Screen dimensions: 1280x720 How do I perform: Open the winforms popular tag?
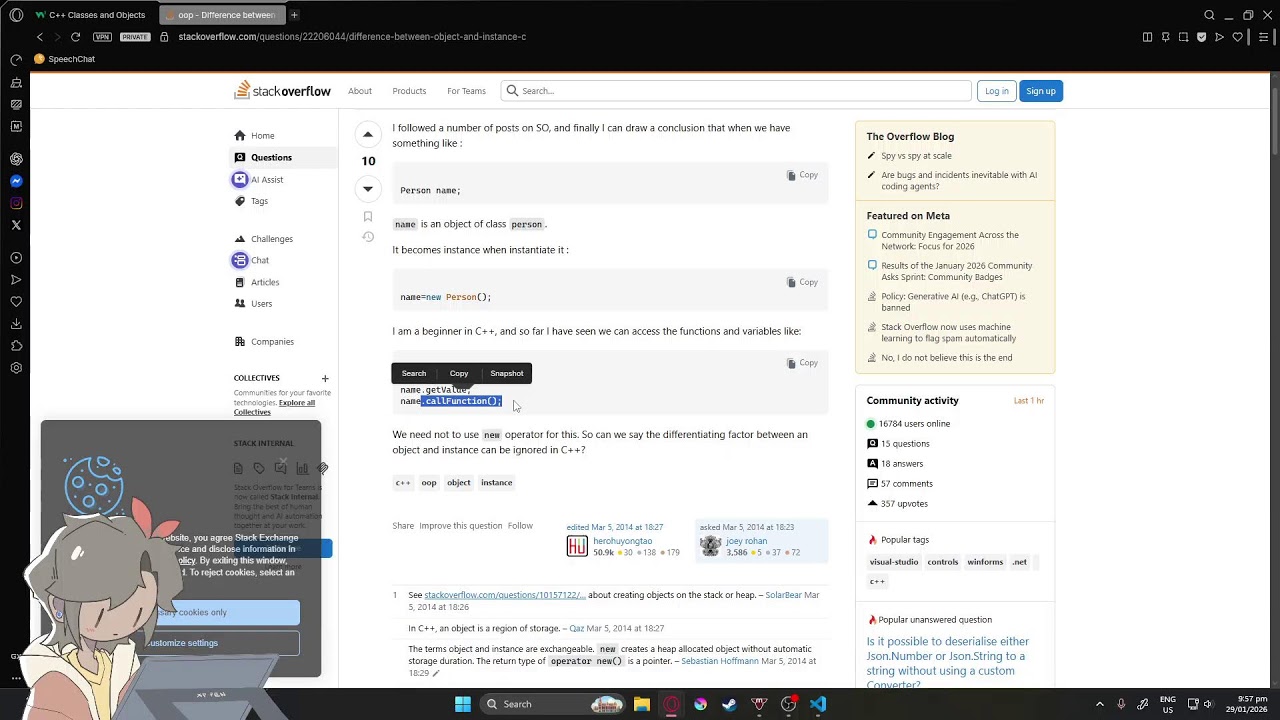[985, 562]
